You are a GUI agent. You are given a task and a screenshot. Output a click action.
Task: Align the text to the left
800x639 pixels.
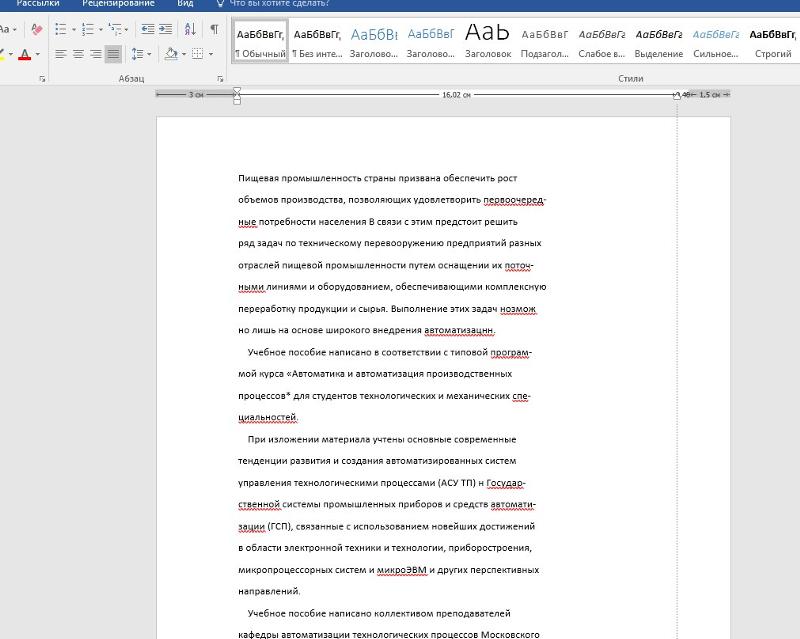(x=60, y=53)
